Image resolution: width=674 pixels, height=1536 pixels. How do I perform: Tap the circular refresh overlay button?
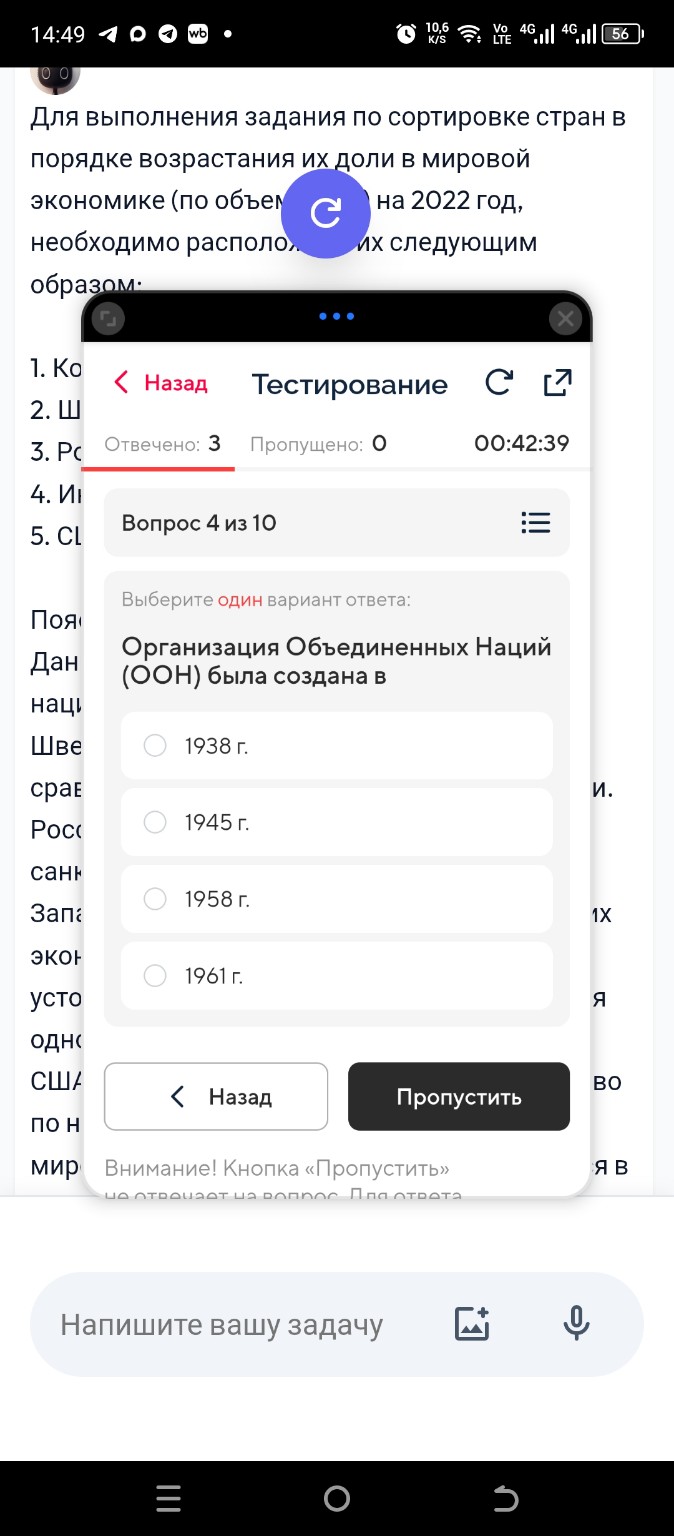tap(326, 213)
